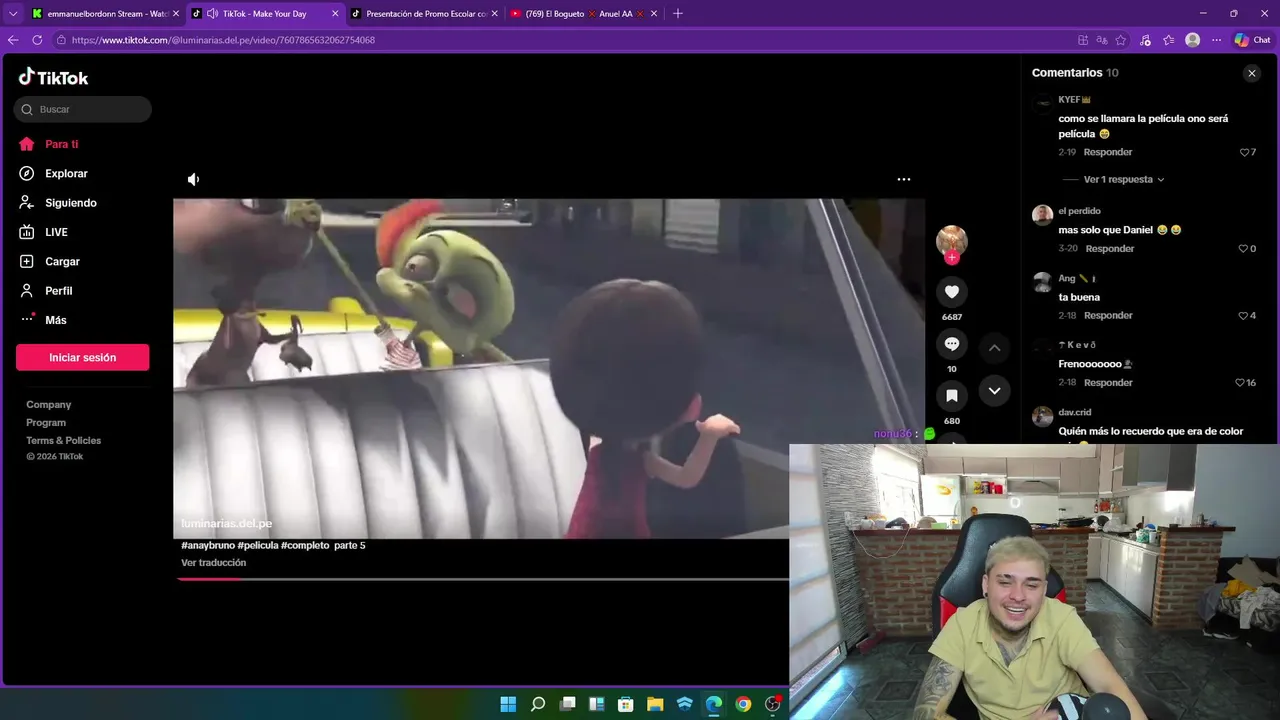
Task: Seek within the video progress bar
Action: pyautogui.click(x=483, y=579)
